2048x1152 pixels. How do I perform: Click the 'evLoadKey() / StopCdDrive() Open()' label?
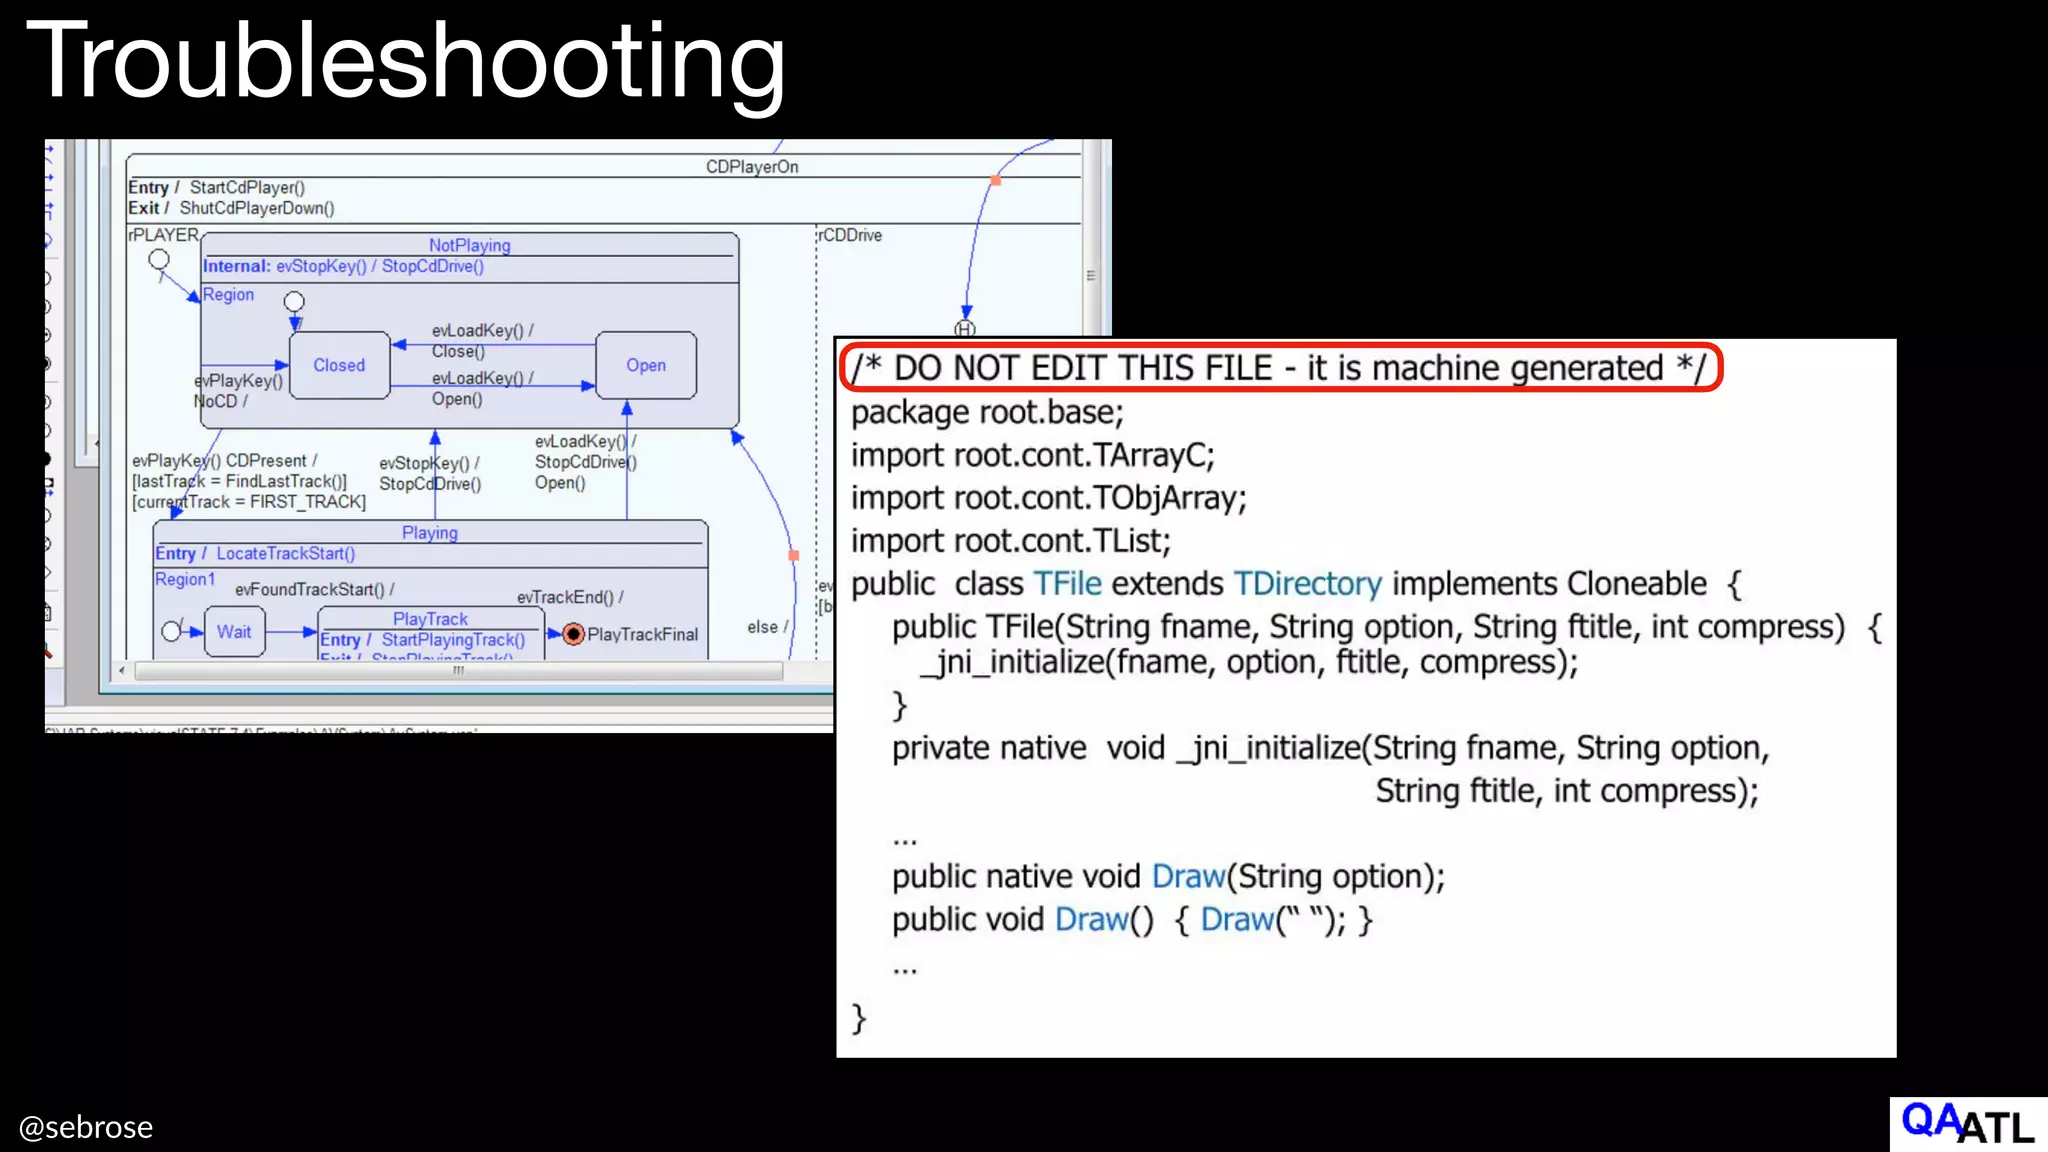coord(586,462)
